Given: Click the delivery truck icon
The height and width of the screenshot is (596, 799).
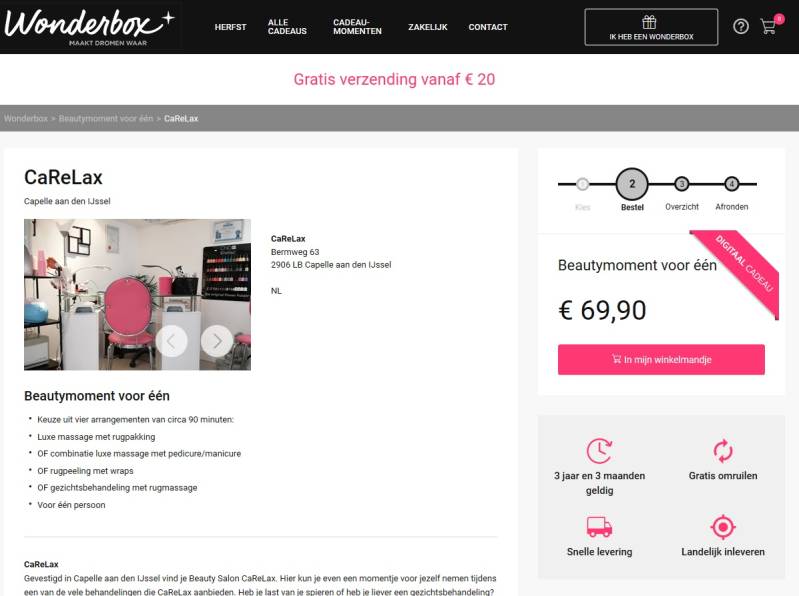Looking at the screenshot, I should (x=599, y=527).
